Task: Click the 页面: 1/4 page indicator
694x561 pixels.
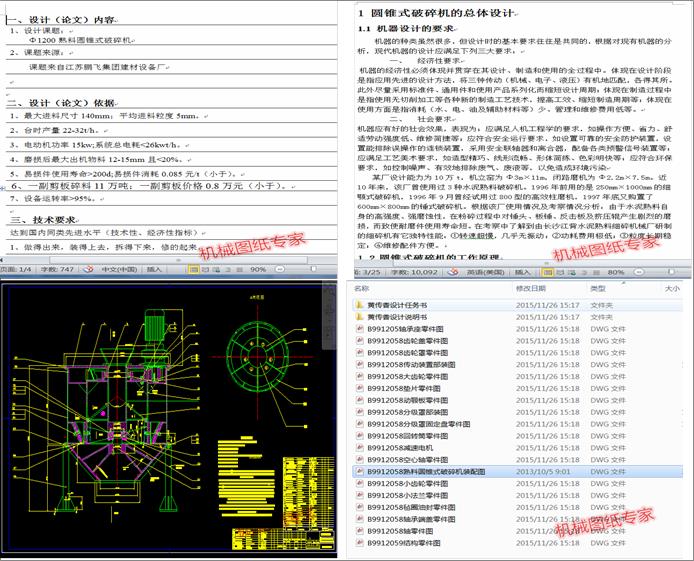Action: (x=16, y=269)
